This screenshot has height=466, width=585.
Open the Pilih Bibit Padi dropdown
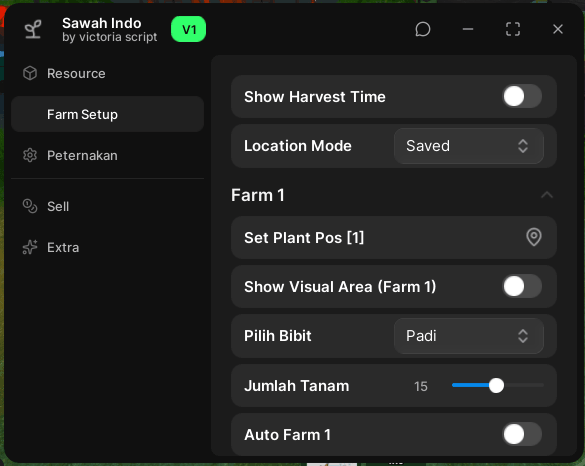469,336
